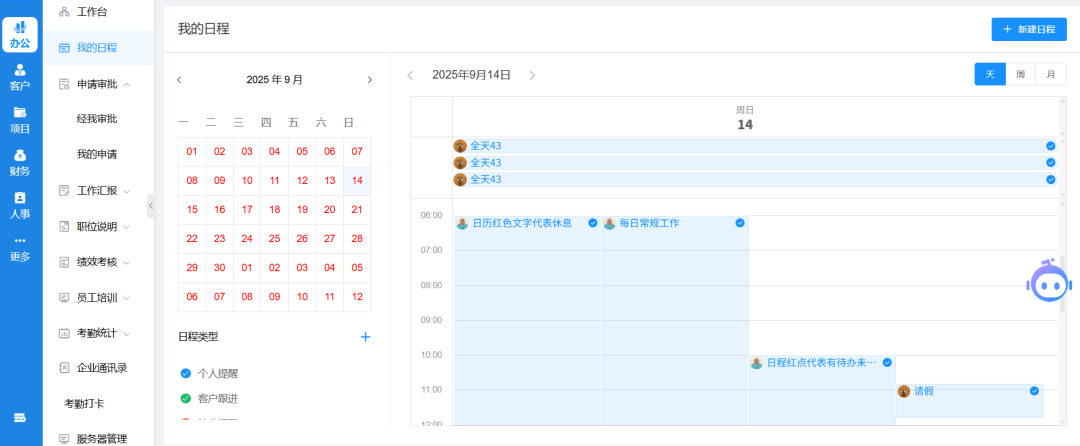
Task: Expand the 绩效考核 menu
Action: coord(127,262)
